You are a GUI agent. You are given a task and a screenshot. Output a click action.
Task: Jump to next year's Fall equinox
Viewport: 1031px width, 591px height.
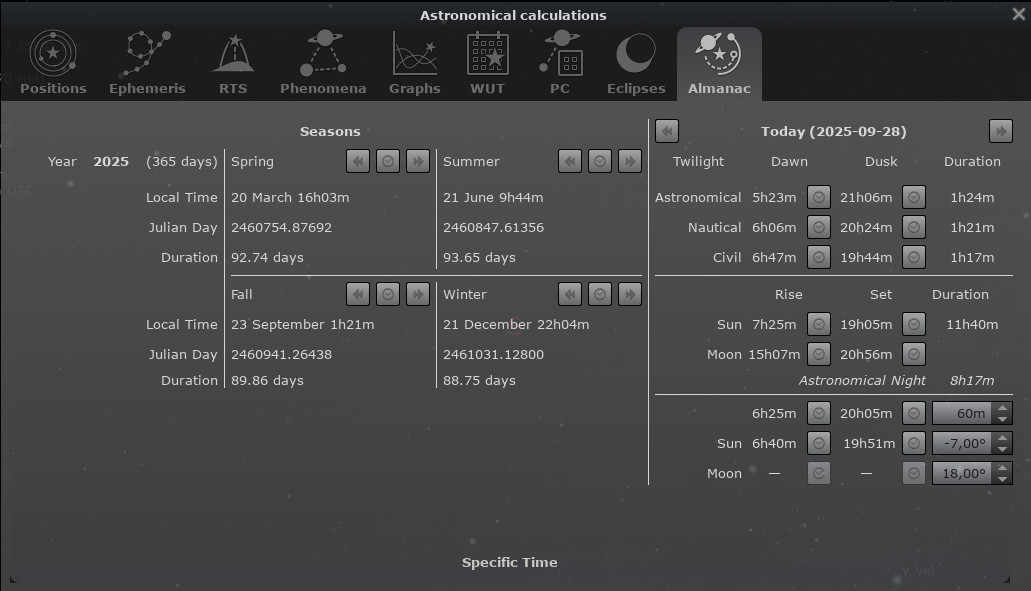click(x=418, y=294)
